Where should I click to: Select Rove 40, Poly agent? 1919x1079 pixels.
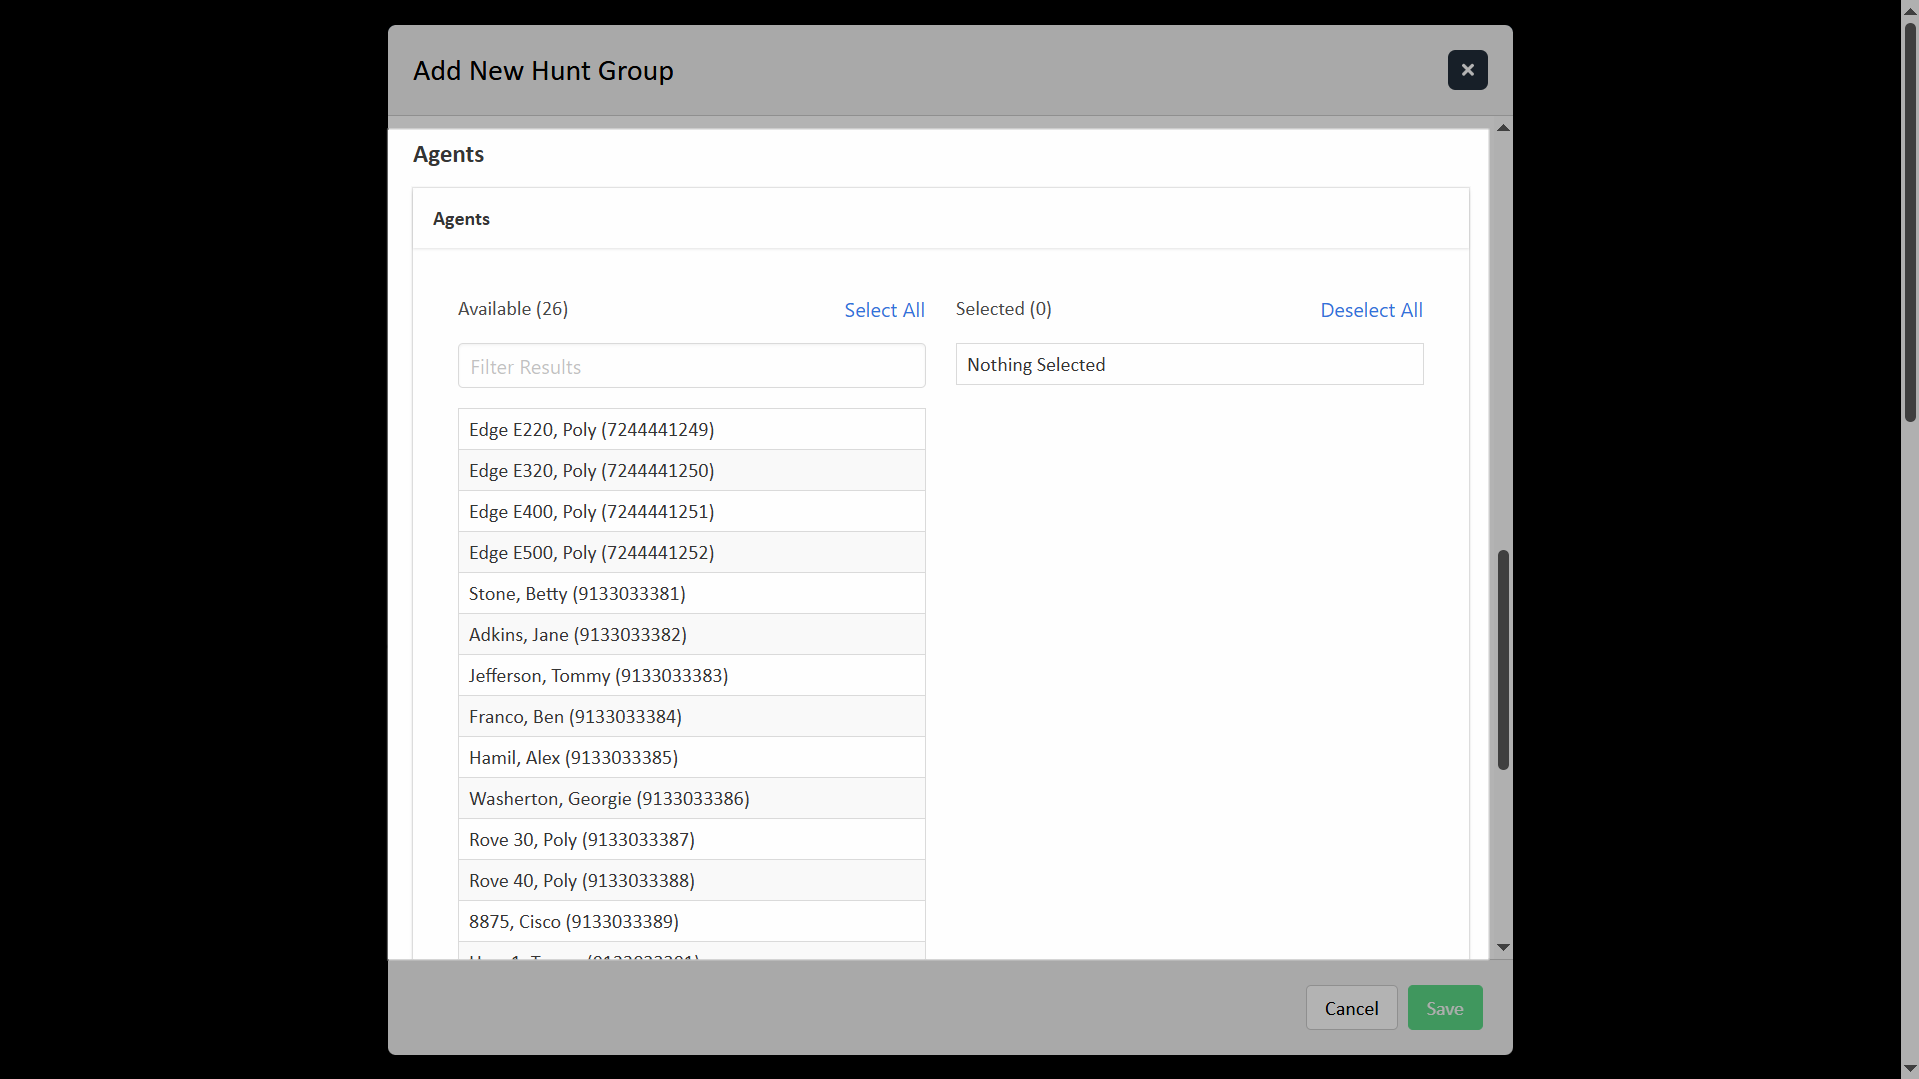point(691,880)
